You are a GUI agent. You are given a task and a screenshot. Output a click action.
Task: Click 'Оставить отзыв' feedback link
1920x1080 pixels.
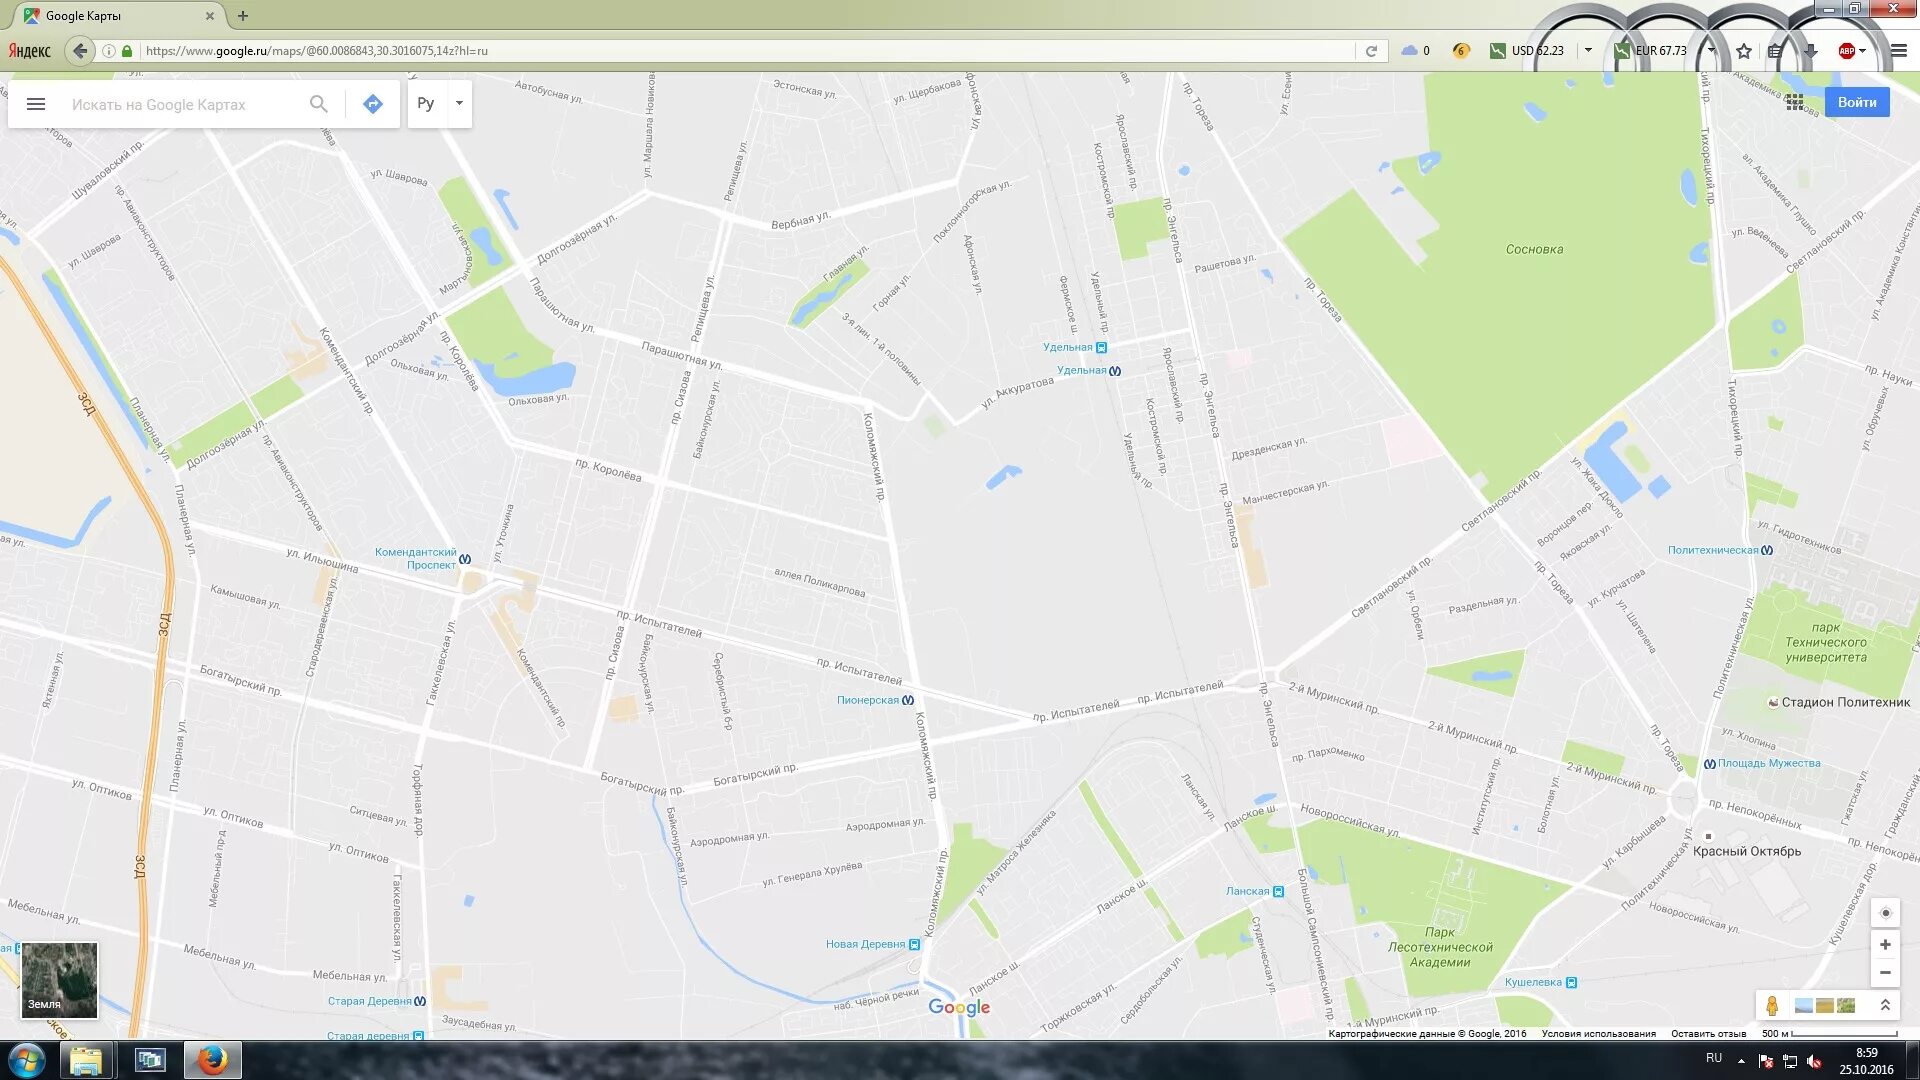[1708, 1034]
